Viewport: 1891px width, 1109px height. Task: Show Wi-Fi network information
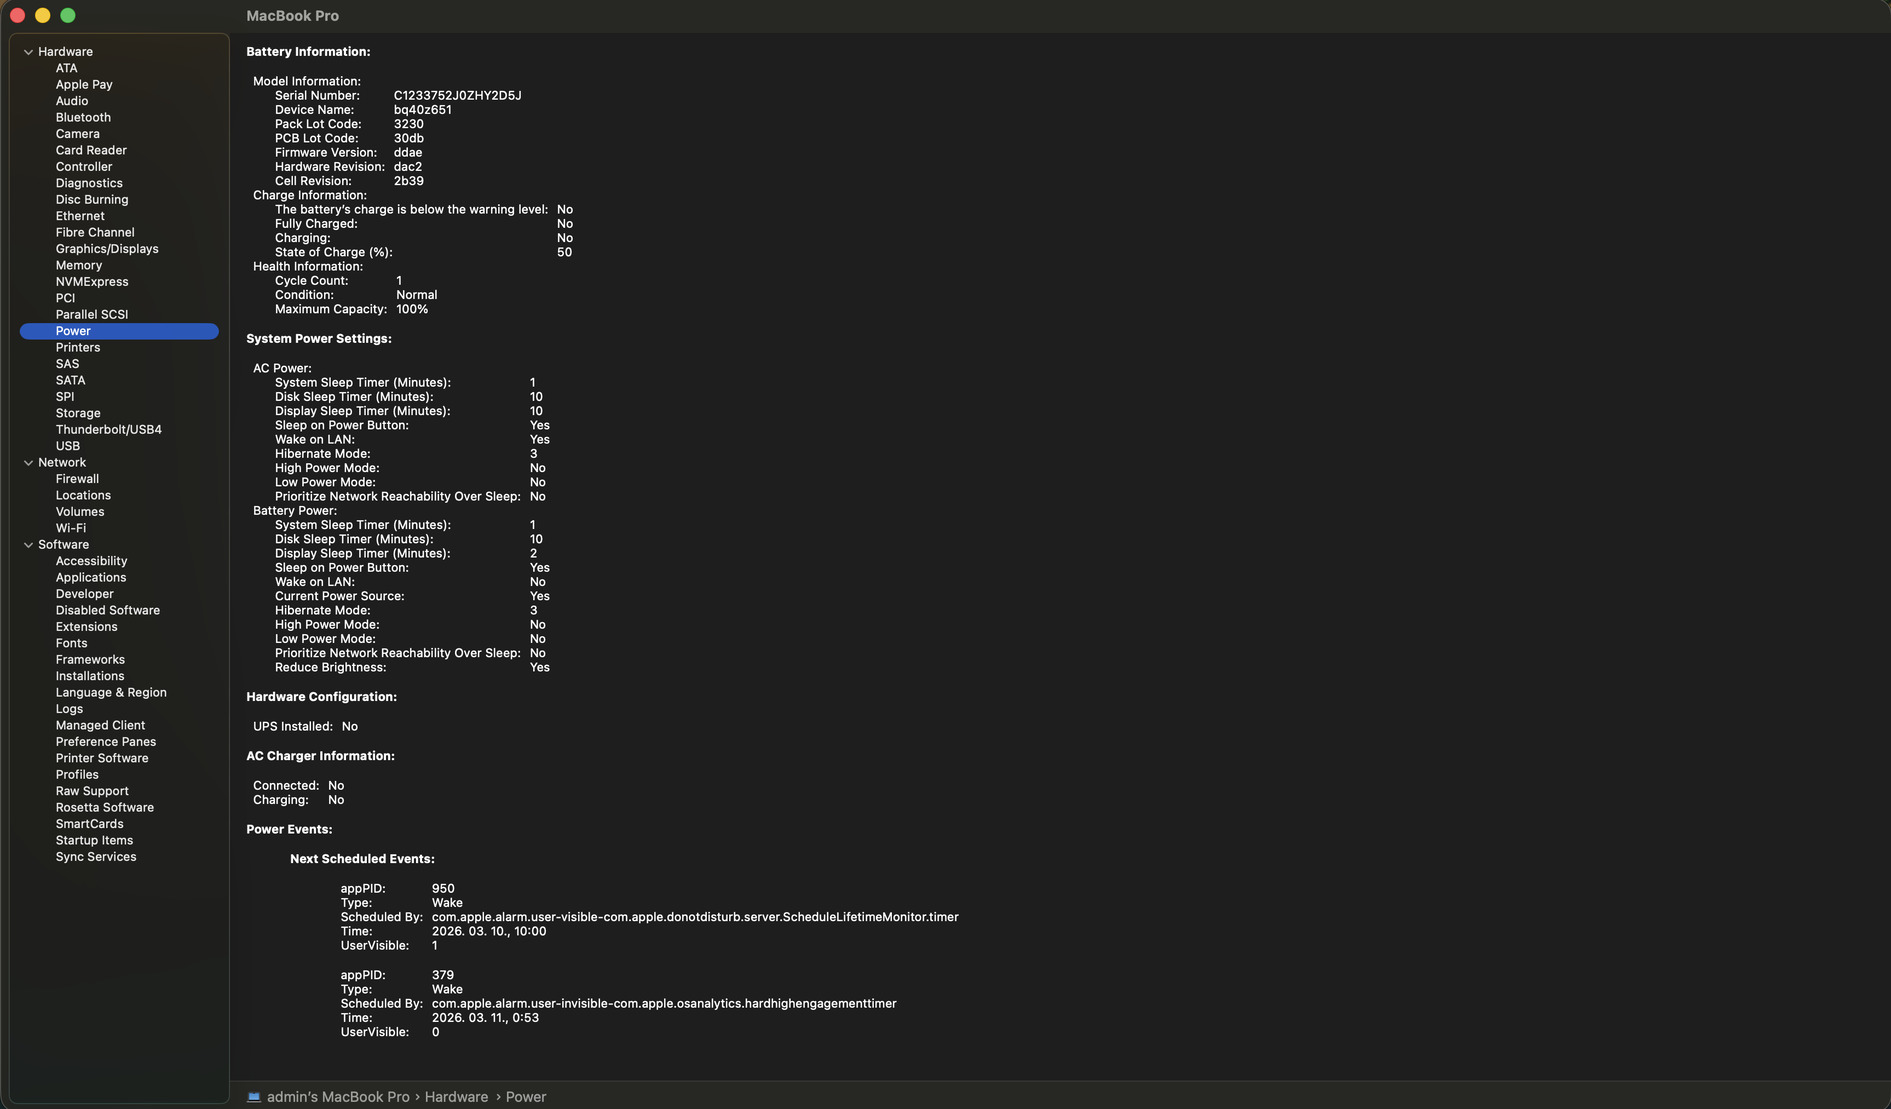(70, 528)
